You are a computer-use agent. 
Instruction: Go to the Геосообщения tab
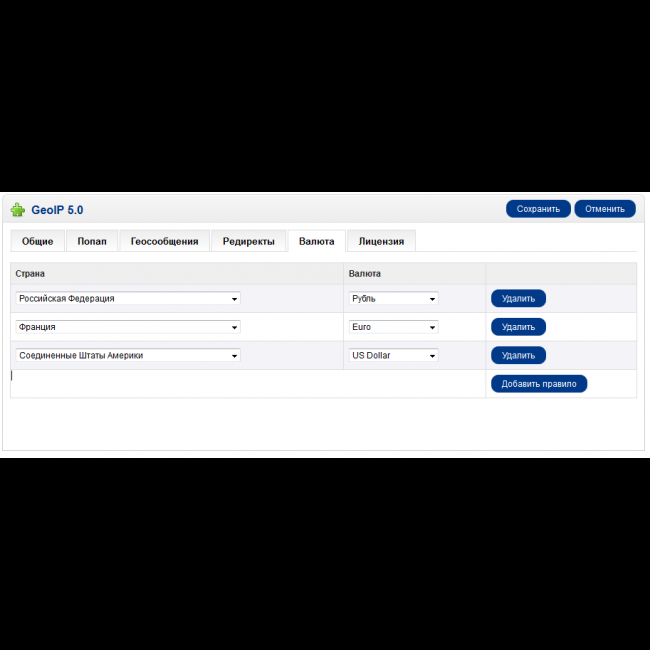(x=164, y=241)
